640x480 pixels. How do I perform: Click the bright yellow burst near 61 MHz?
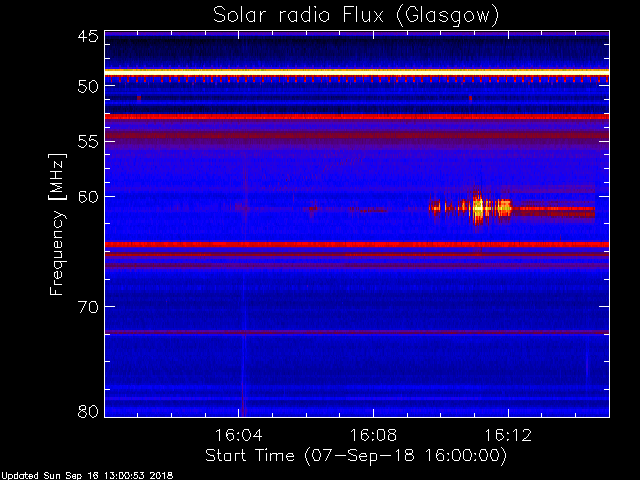pyautogui.click(x=478, y=208)
